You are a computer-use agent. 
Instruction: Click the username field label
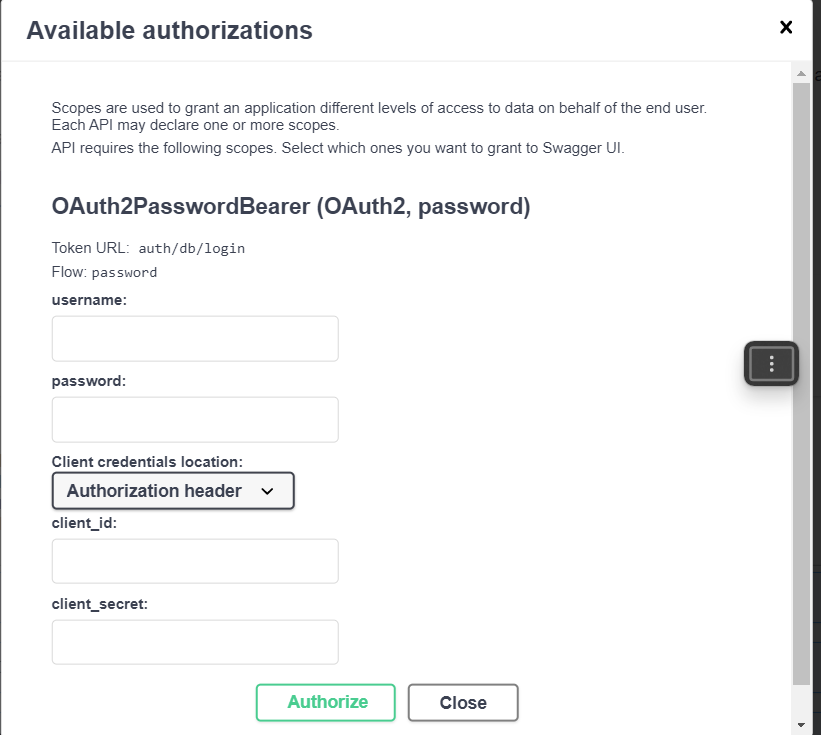[89, 299]
